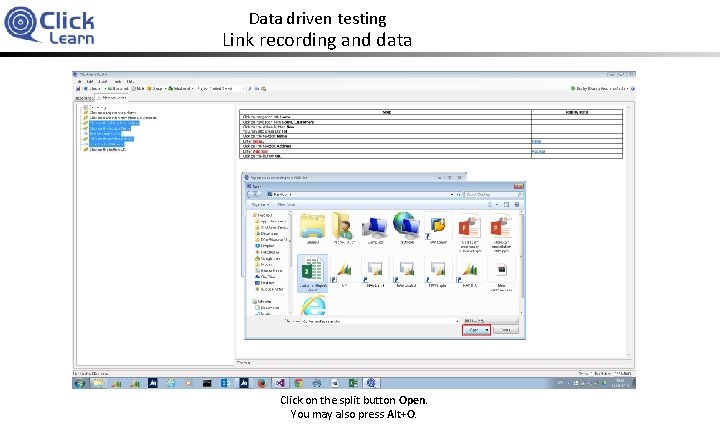Select the Excel spreadsheet file in the Open dialog
Screen dimensions: 720x437
point(313,274)
